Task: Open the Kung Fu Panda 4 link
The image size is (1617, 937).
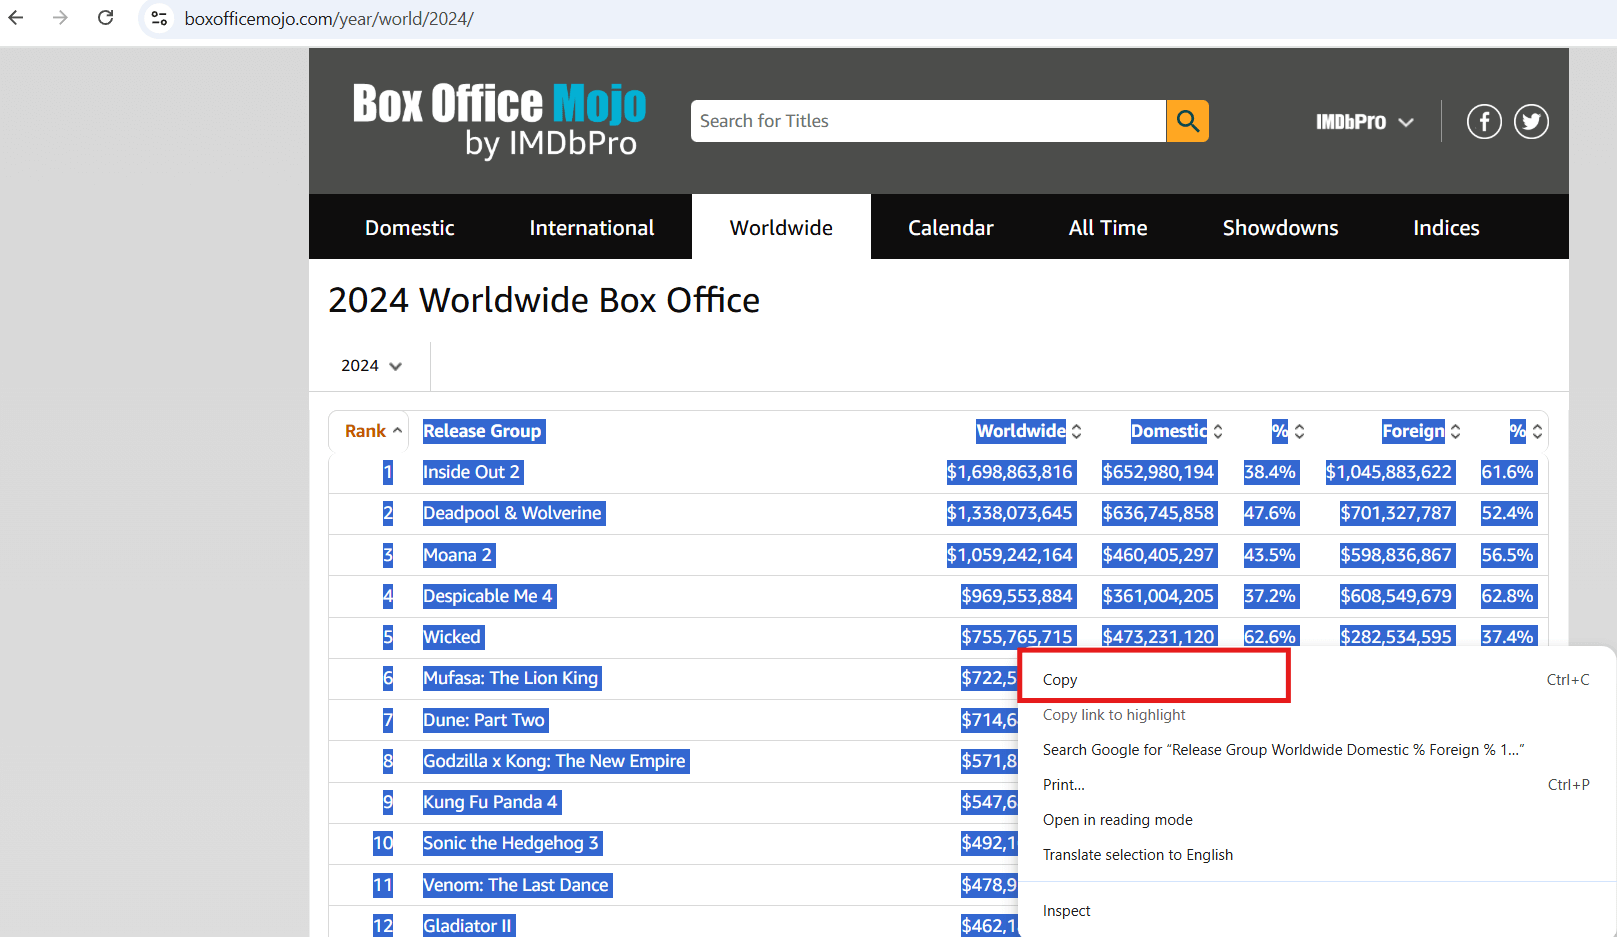Action: (491, 802)
